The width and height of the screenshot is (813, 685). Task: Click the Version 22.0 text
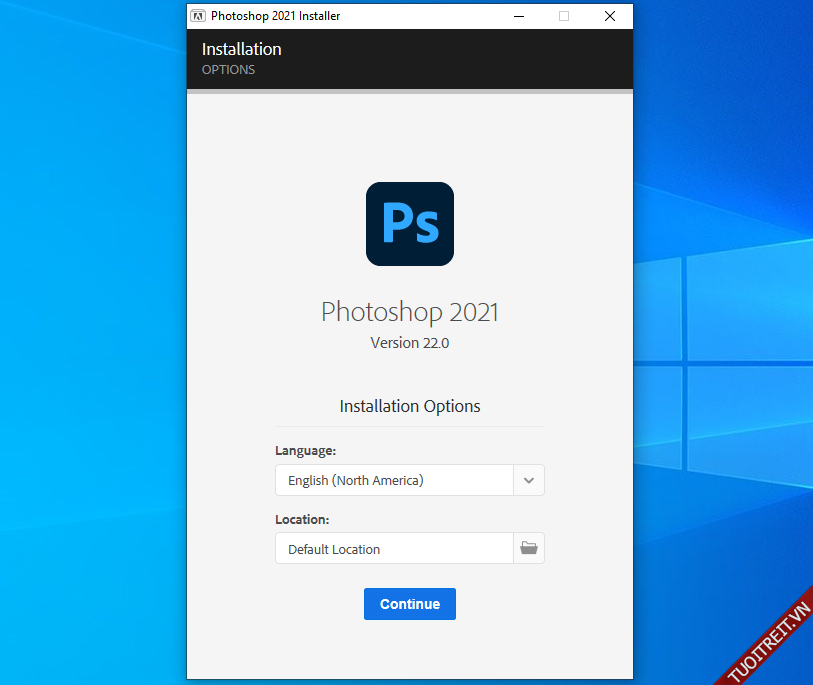click(x=409, y=342)
